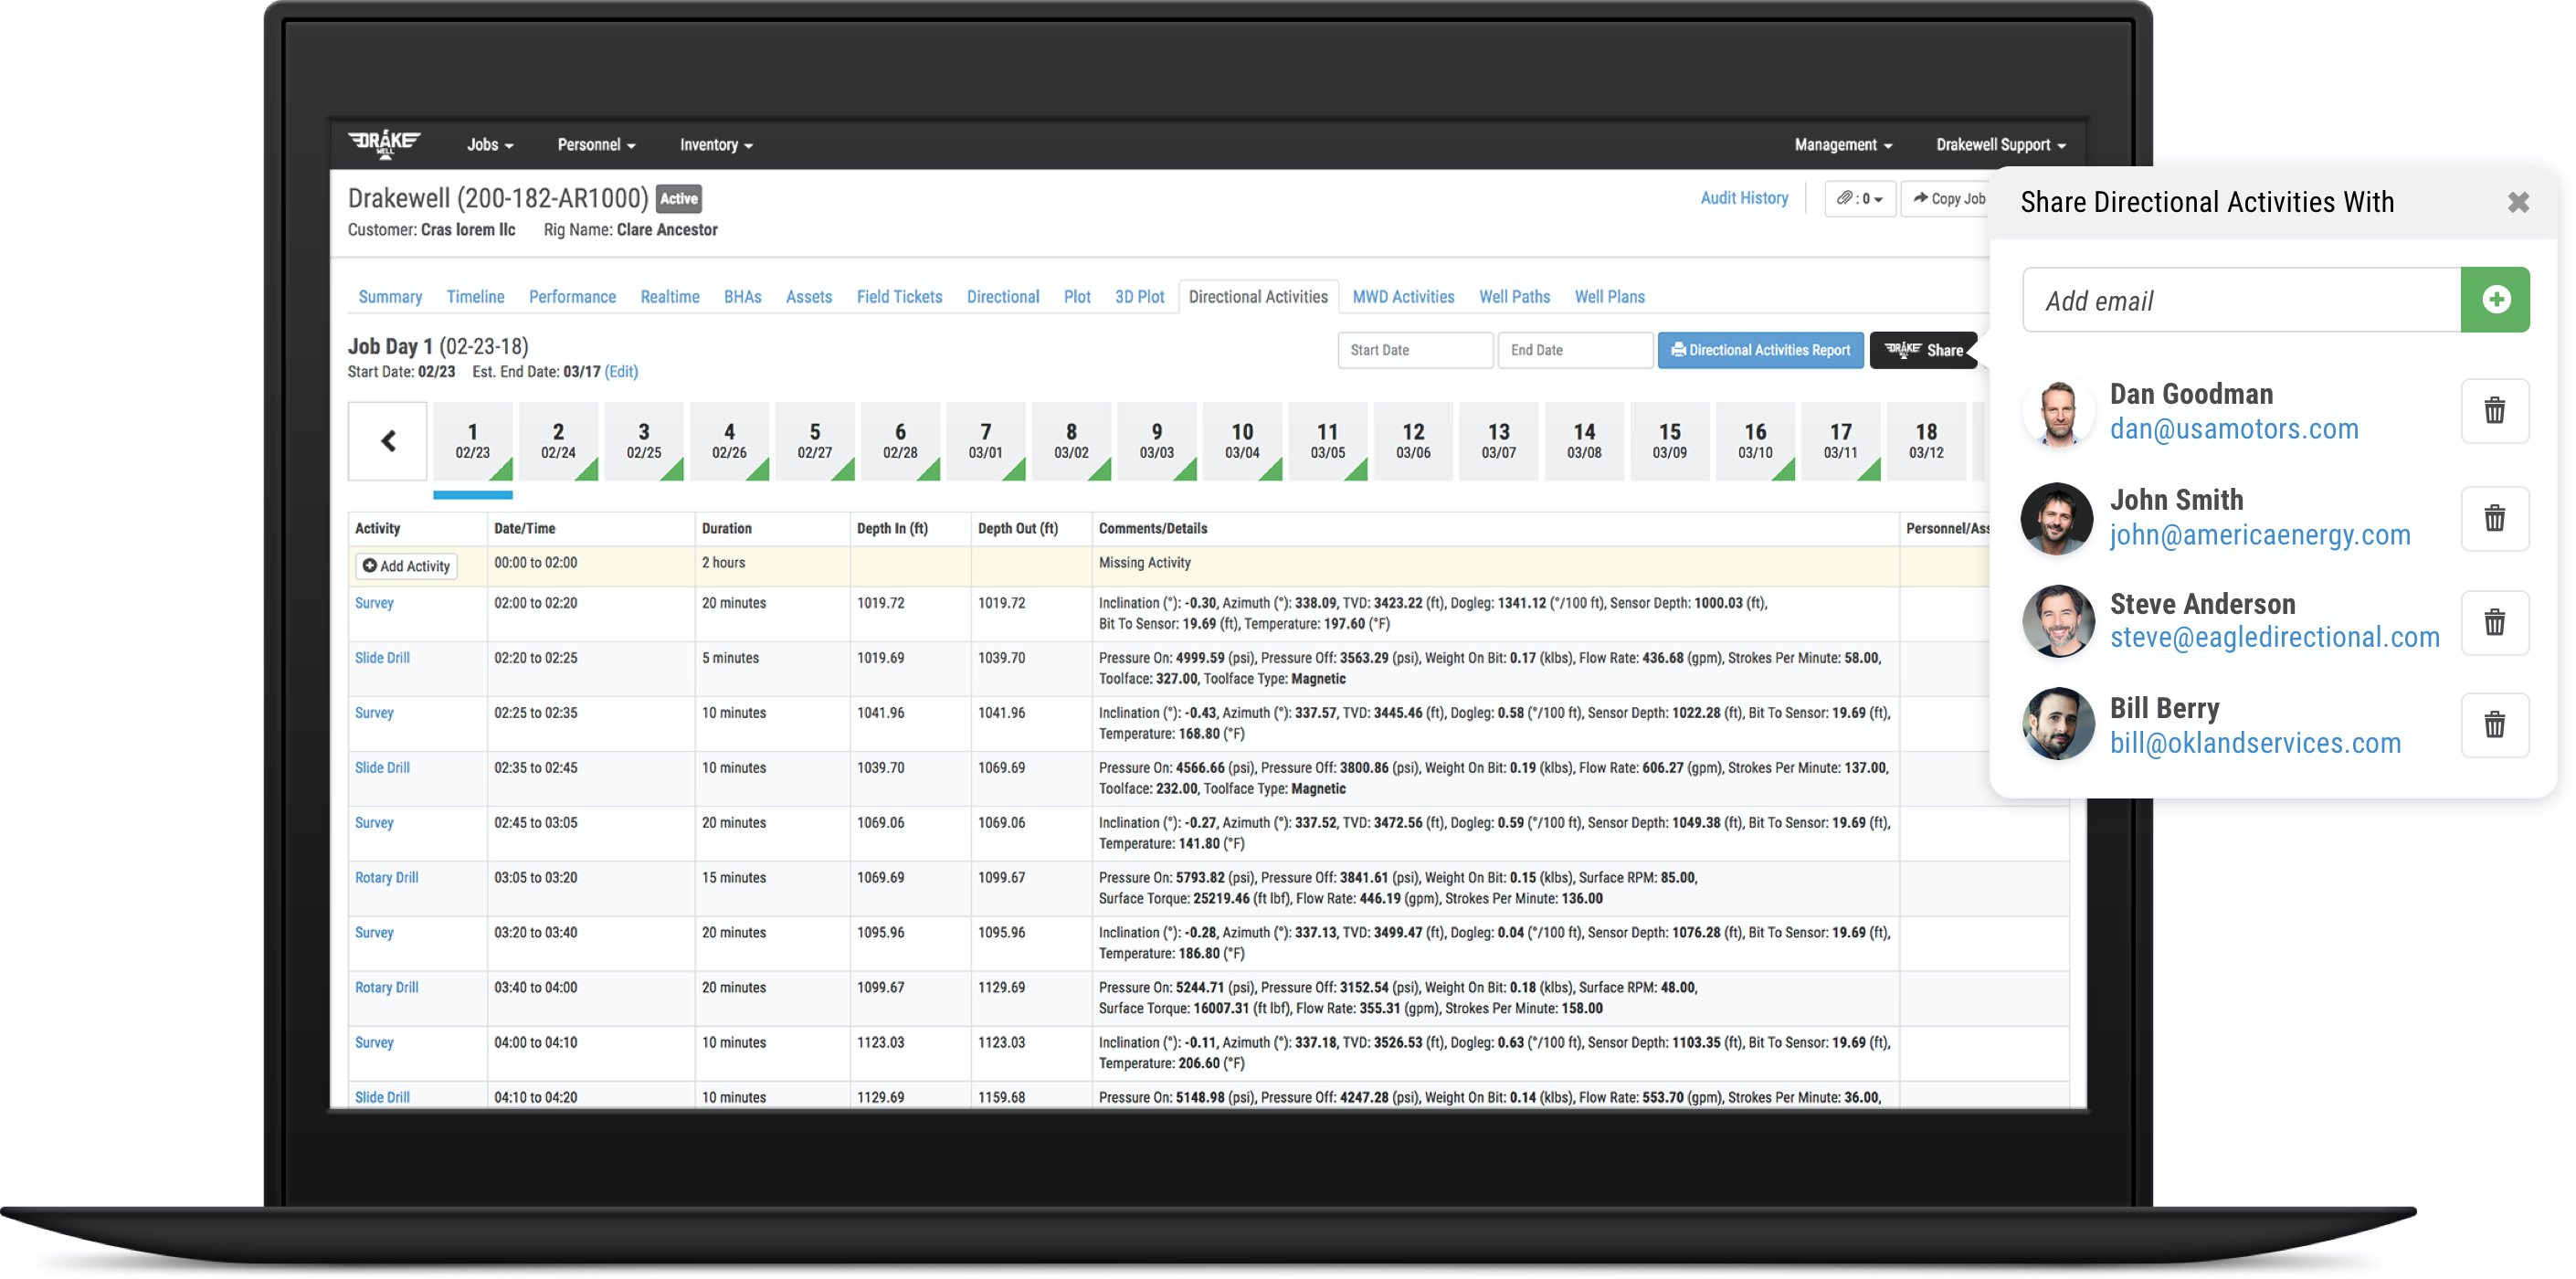This screenshot has height=1279, width=2576.
Task: Switch to the MWD Activities tab
Action: (x=1403, y=297)
